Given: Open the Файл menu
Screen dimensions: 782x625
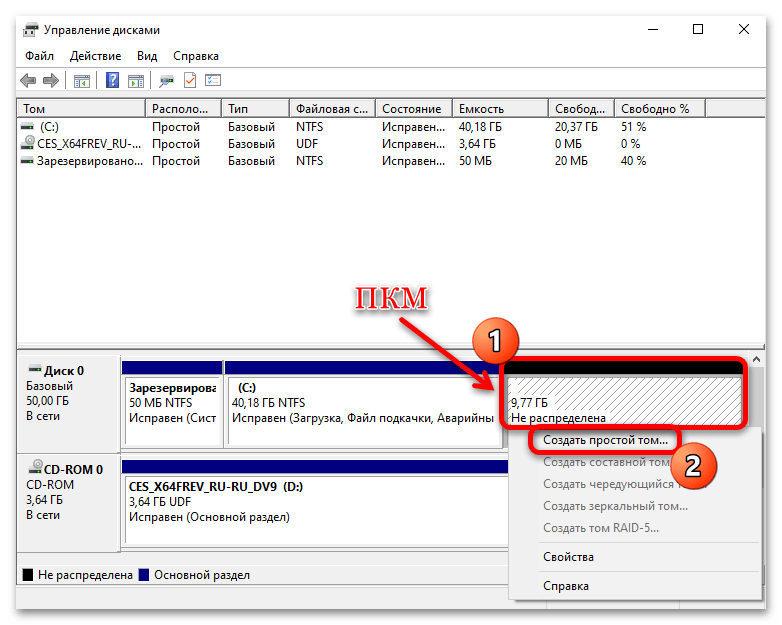Looking at the screenshot, I should tap(39, 56).
